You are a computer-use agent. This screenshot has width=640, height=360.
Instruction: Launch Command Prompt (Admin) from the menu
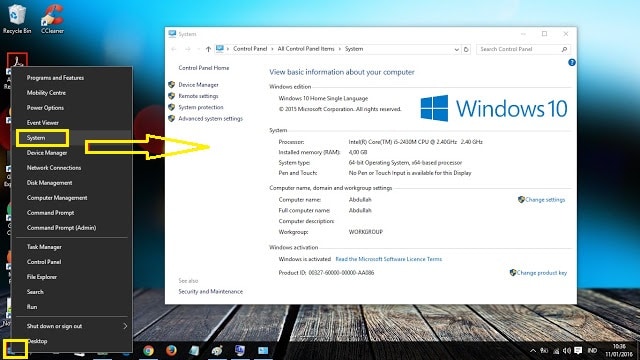click(x=62, y=228)
